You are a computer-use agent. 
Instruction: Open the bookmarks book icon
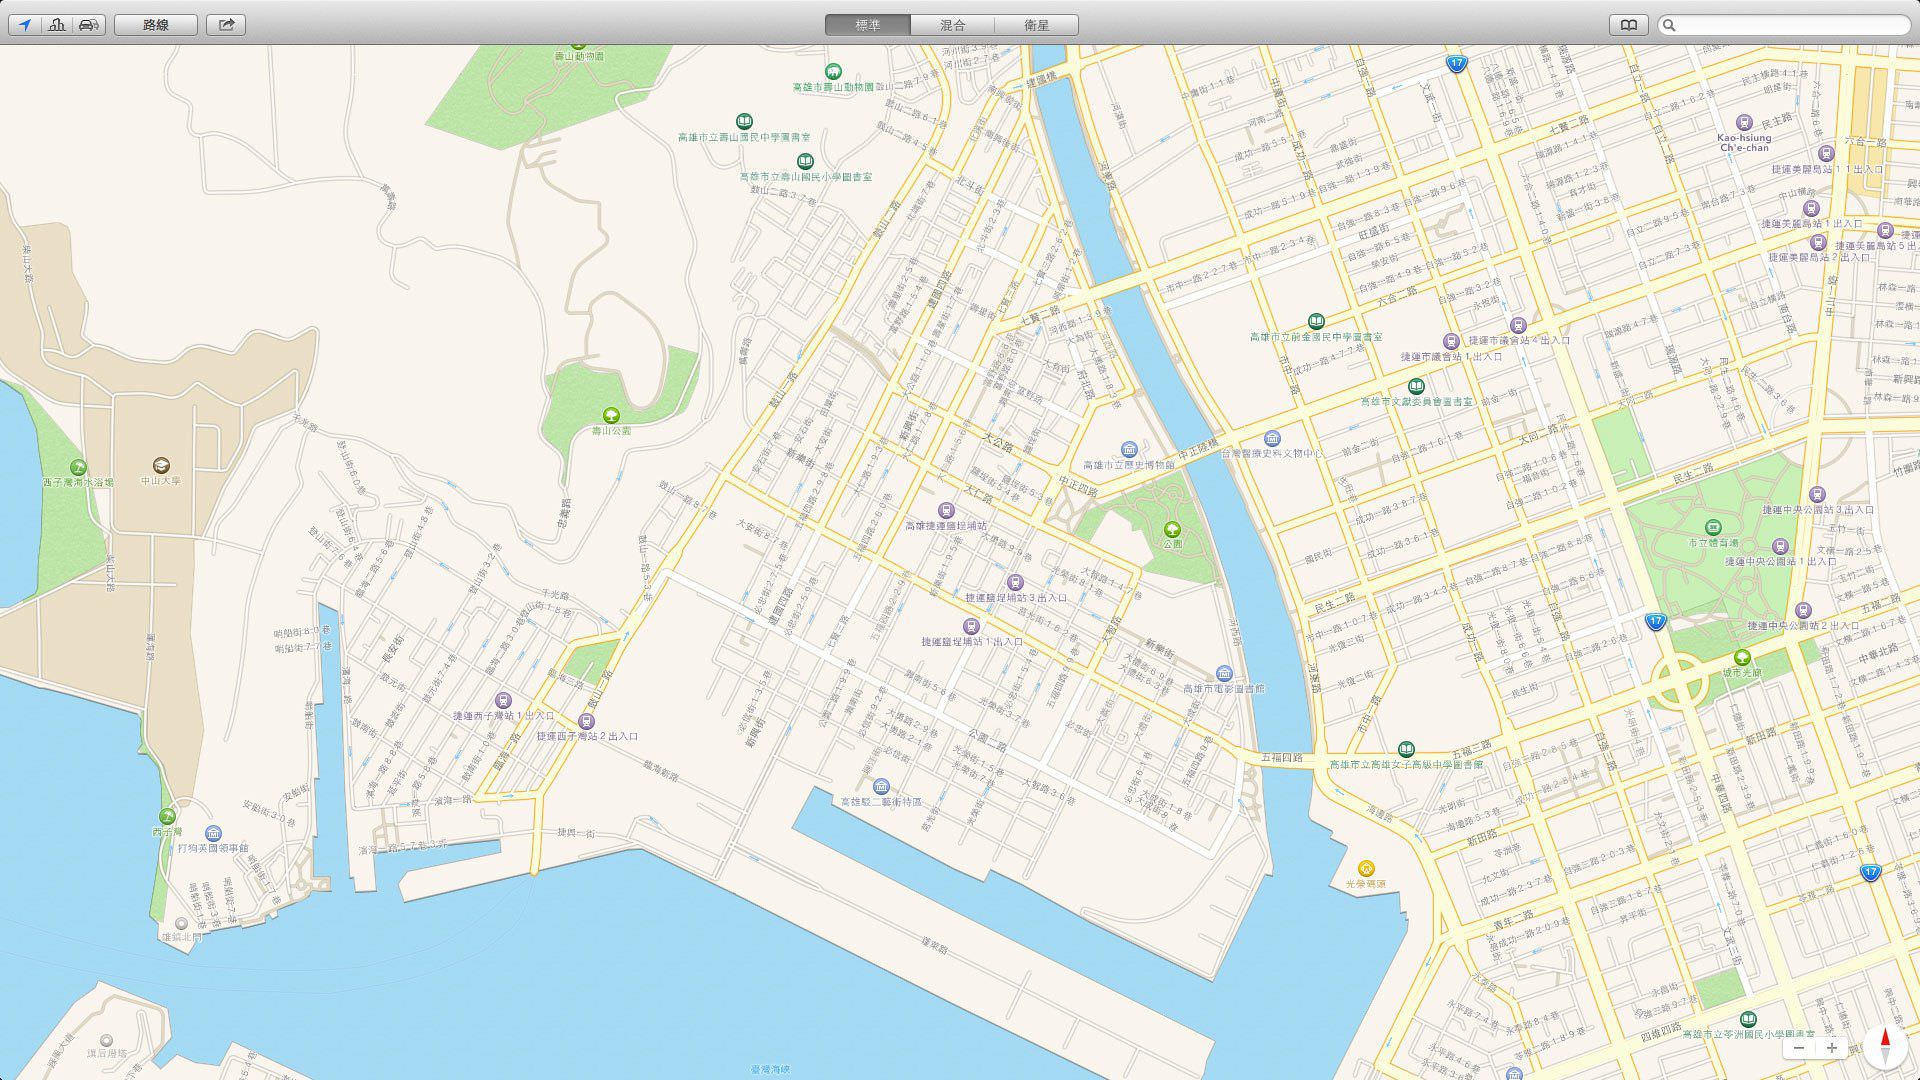point(1628,25)
